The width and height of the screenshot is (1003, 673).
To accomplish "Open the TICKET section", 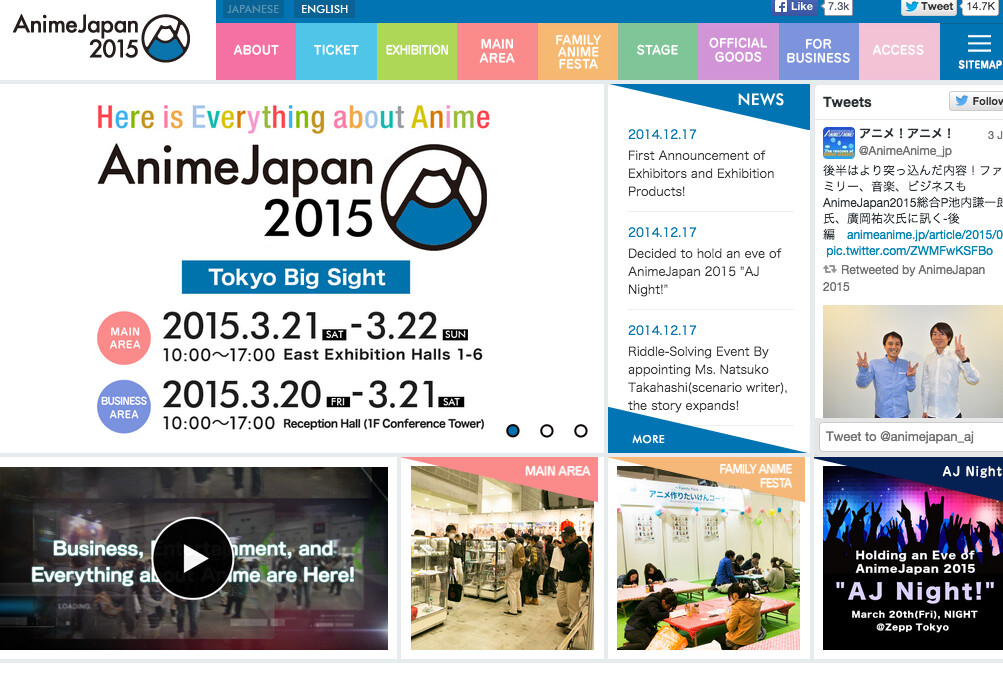I will click(336, 49).
